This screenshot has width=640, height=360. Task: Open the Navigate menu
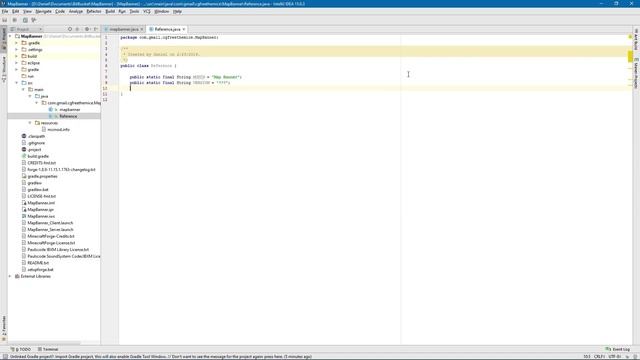[x=43, y=11]
